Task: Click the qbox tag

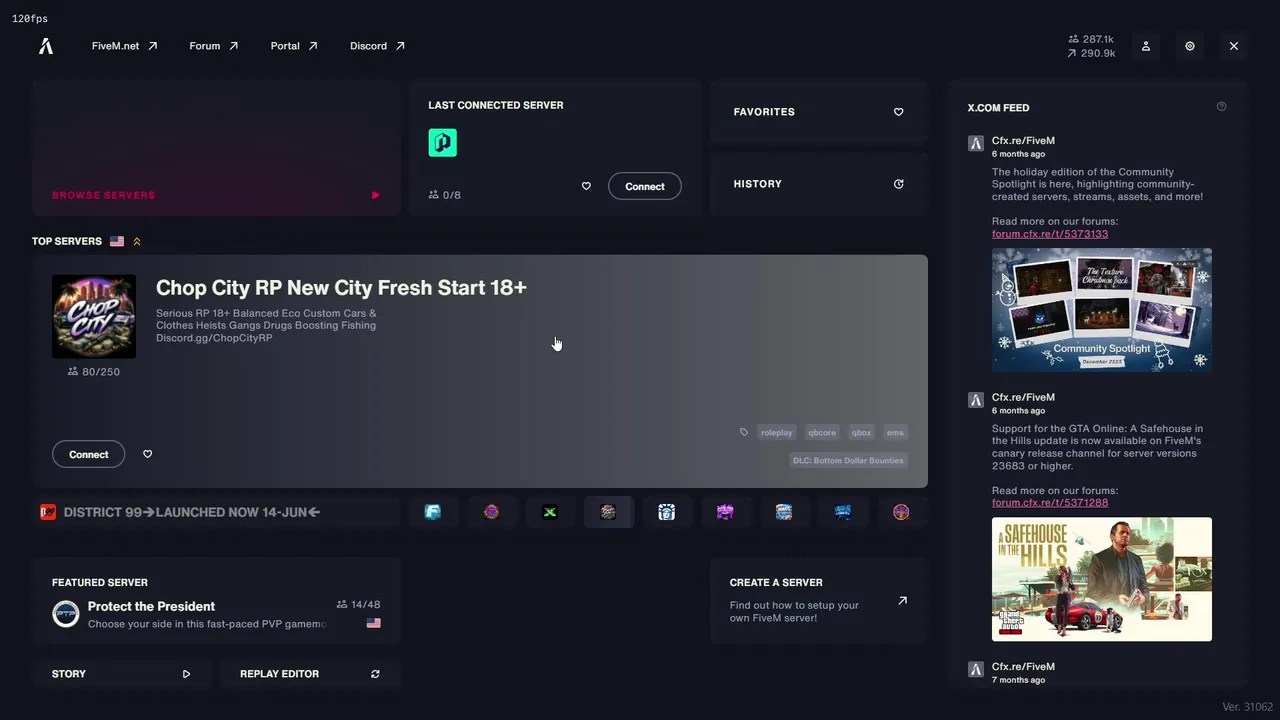Action: point(861,433)
